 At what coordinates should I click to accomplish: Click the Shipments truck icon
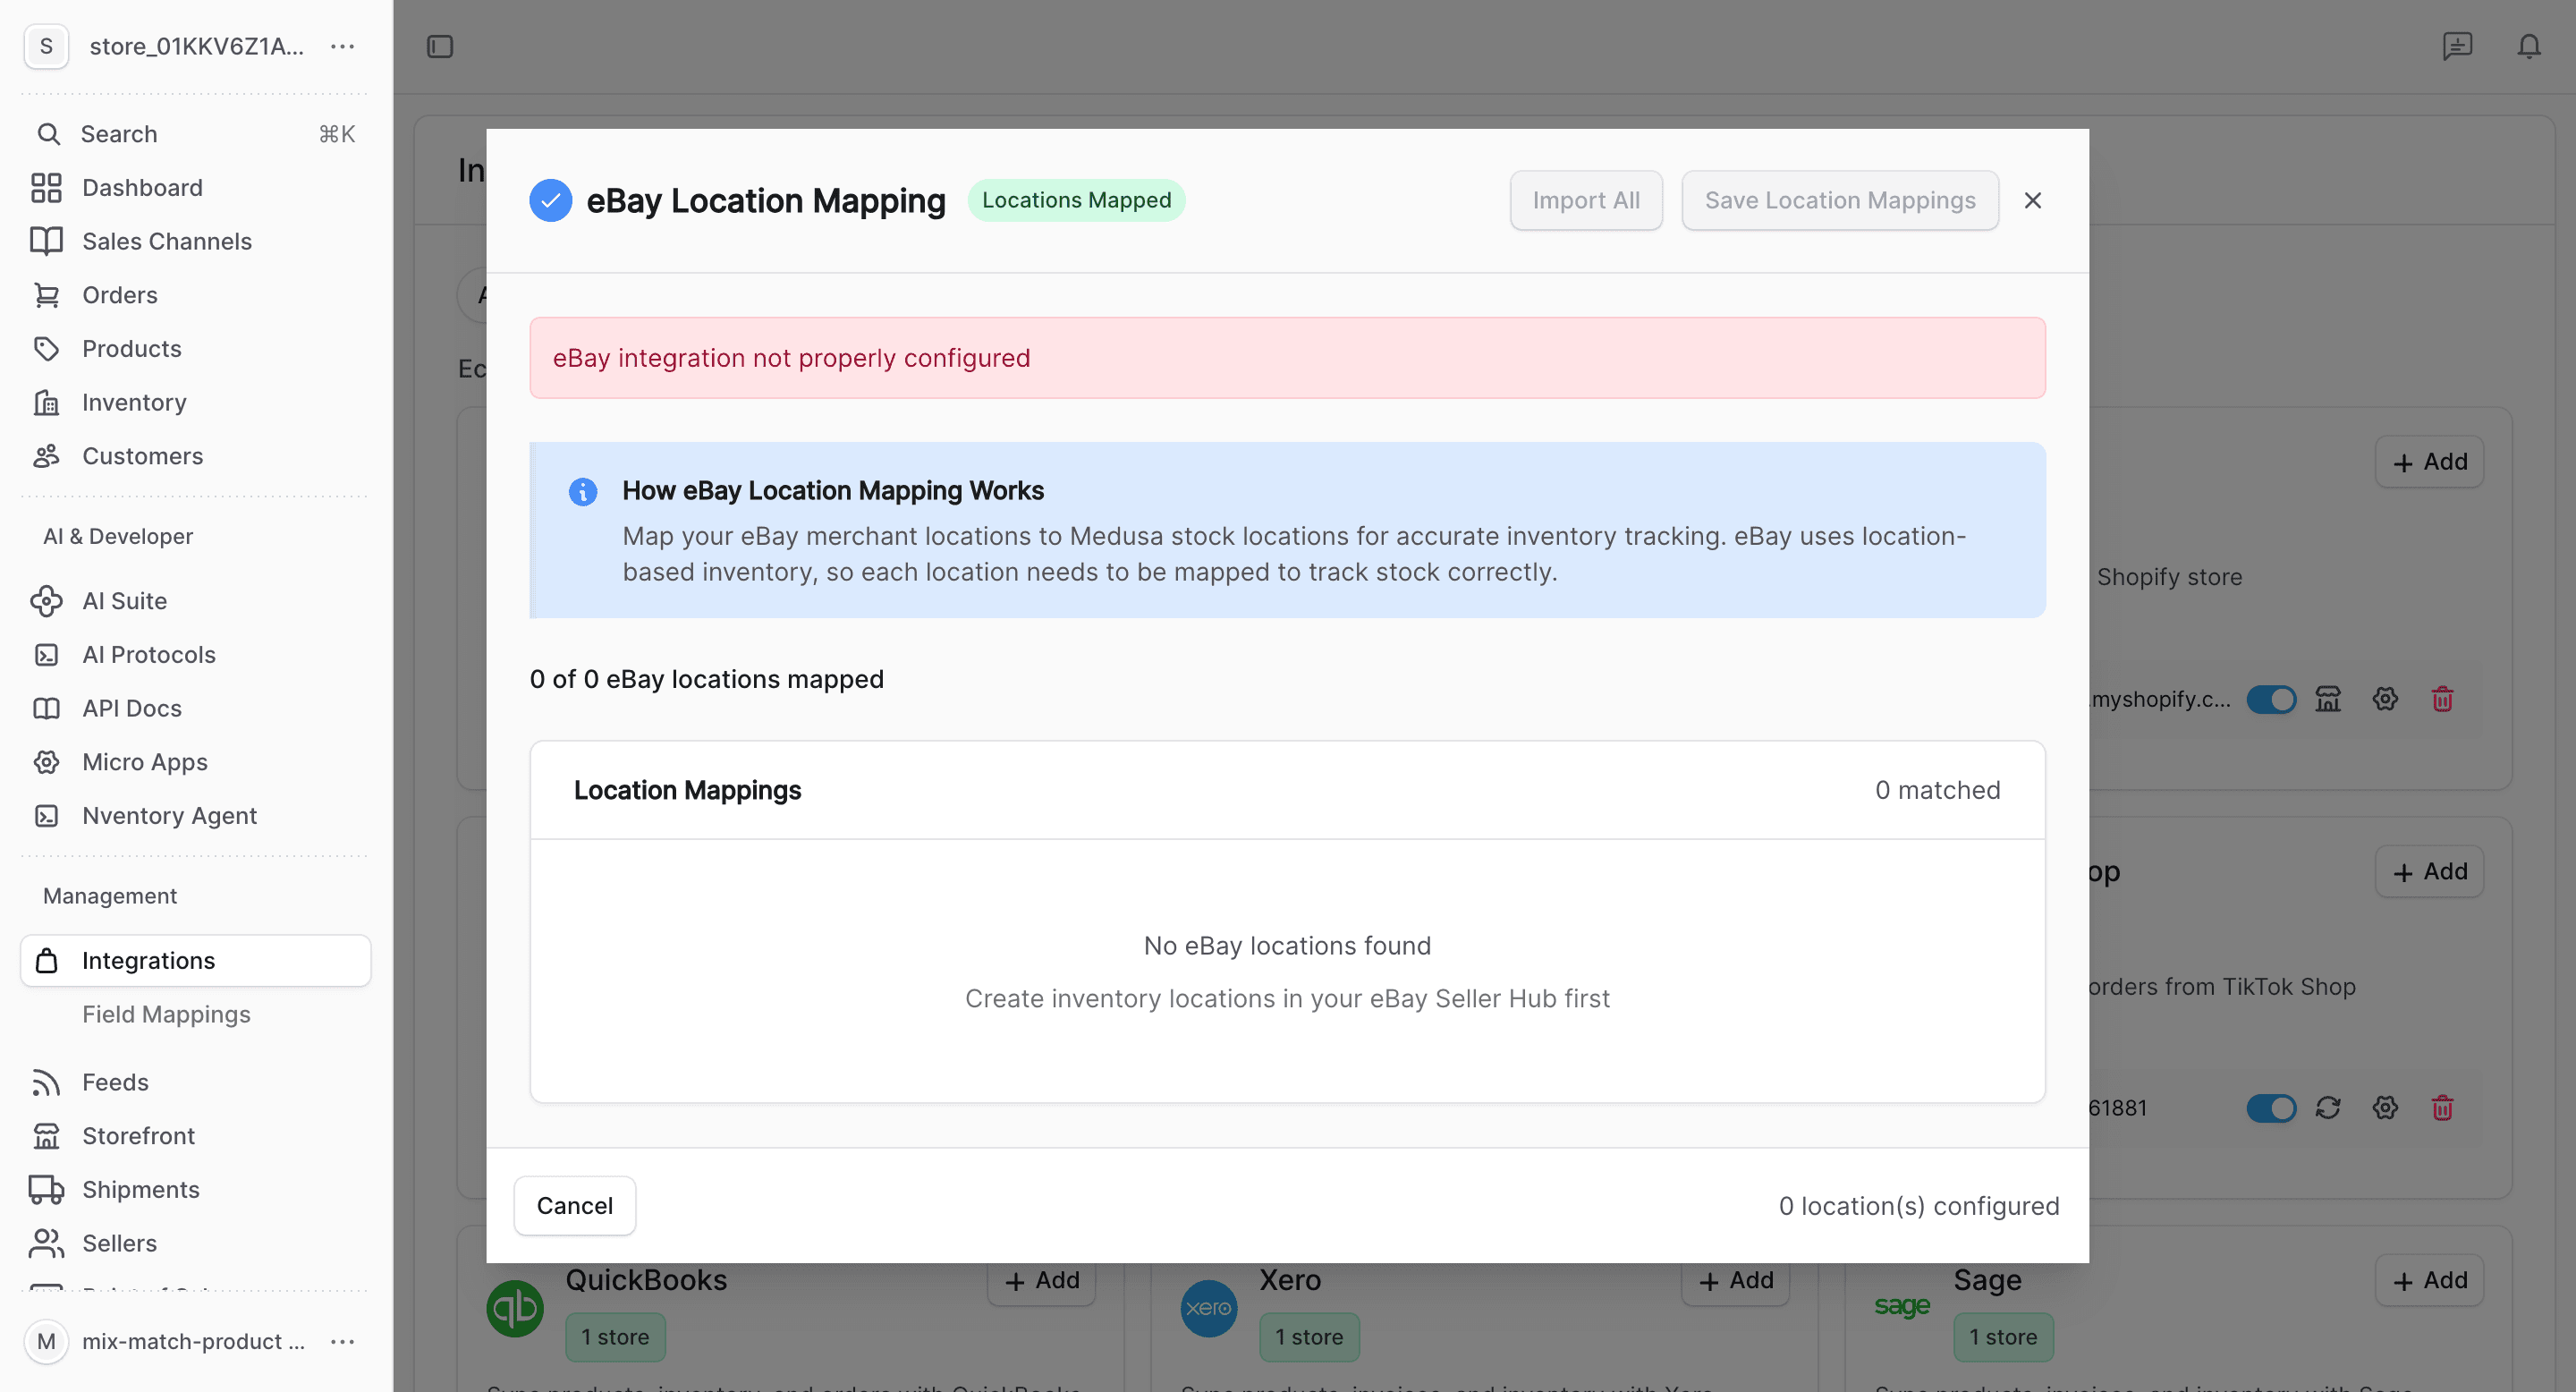pos(46,1190)
